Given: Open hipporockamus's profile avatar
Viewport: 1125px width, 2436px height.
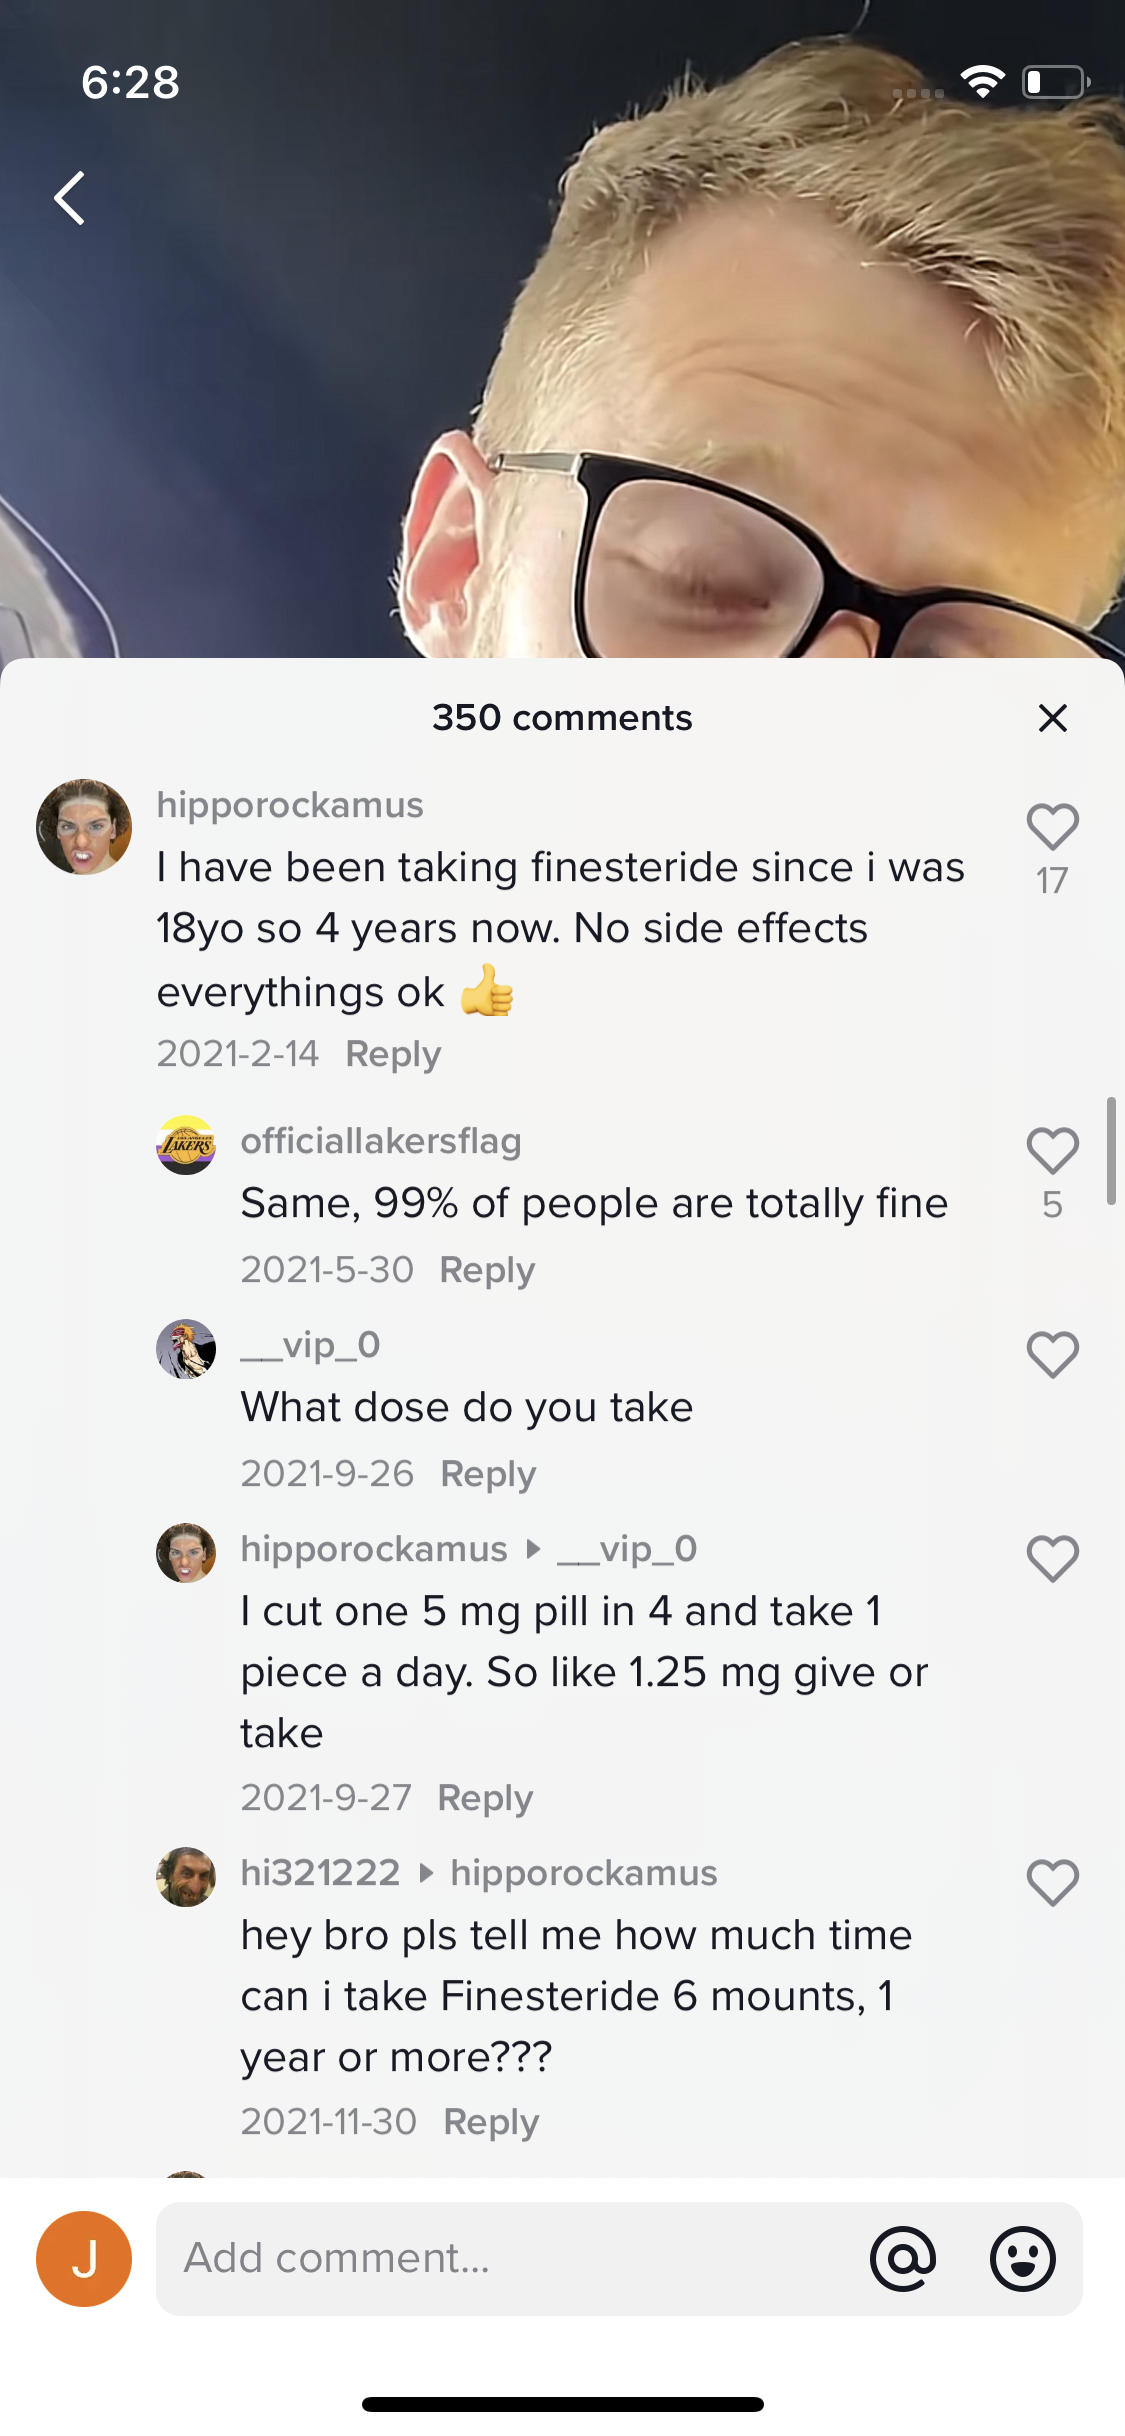Looking at the screenshot, I should 84,827.
